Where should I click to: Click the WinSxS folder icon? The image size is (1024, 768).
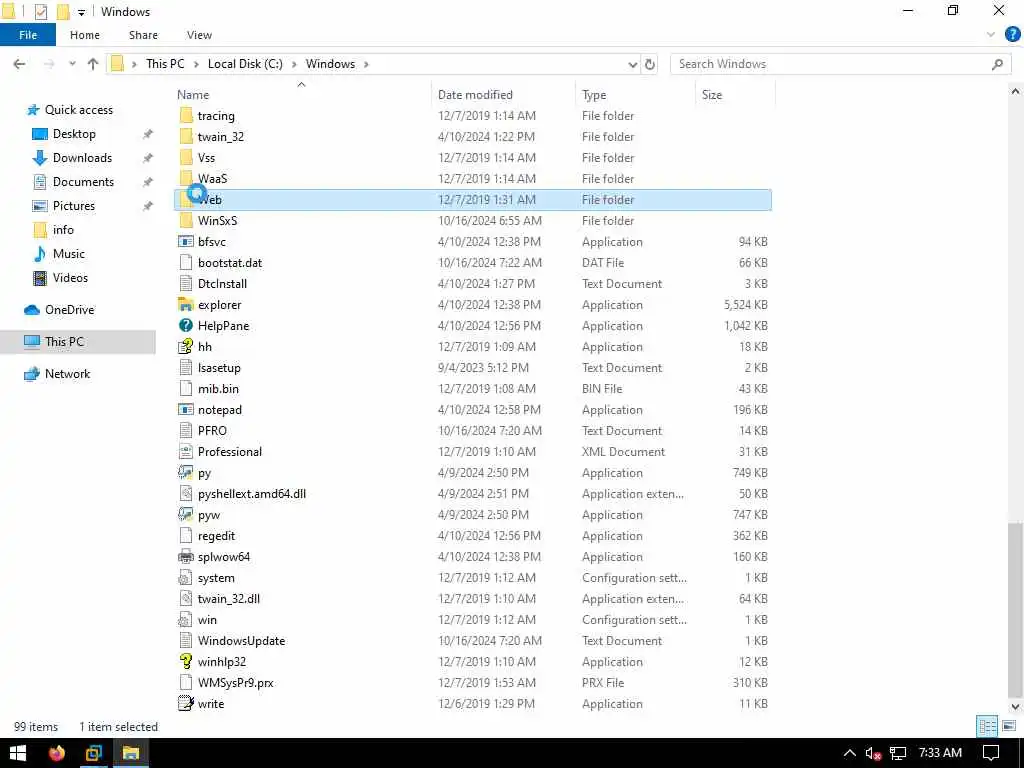click(186, 221)
